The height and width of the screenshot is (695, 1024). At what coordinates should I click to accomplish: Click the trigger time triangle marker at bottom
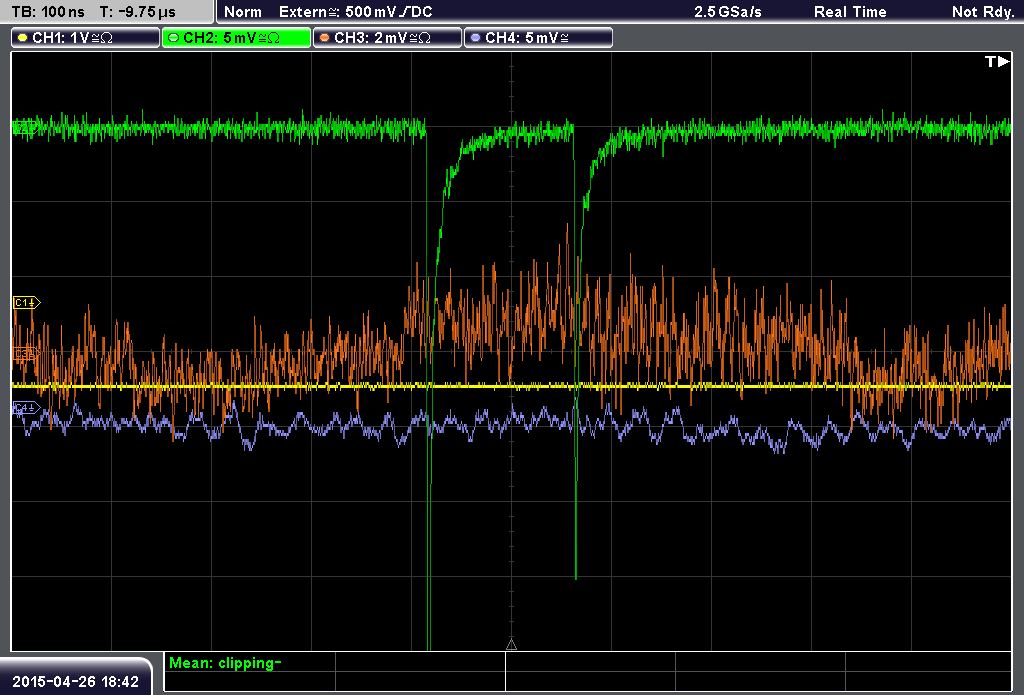[x=511, y=645]
